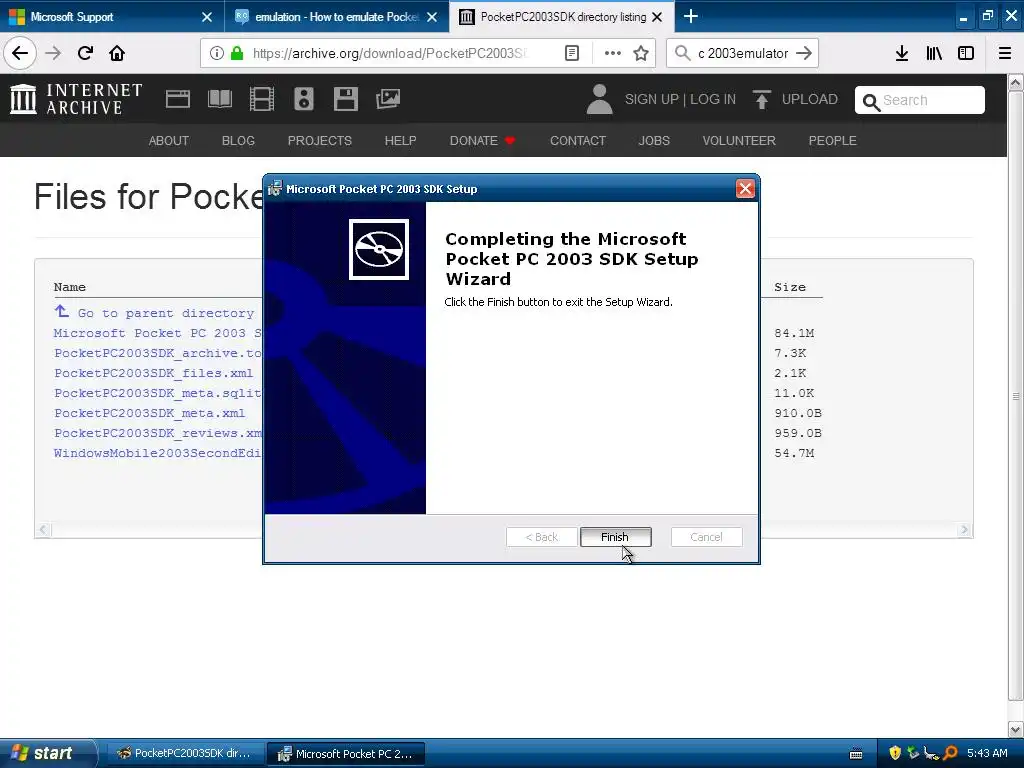1024x768 pixels.
Task: Click the browser address bar URL
Action: click(x=390, y=53)
